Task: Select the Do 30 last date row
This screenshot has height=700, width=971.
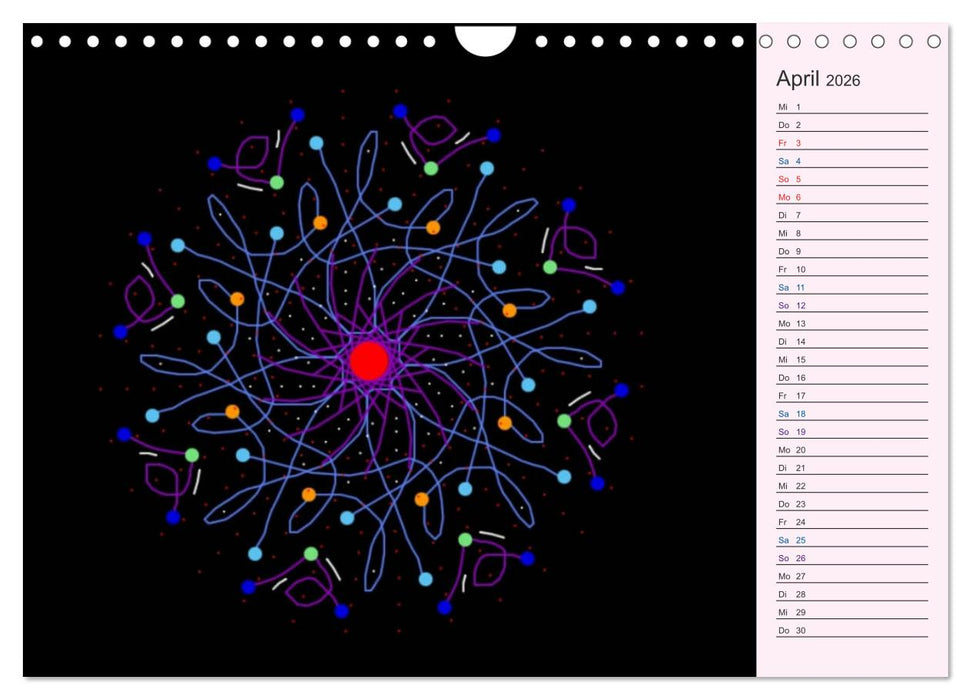Action: click(x=851, y=630)
